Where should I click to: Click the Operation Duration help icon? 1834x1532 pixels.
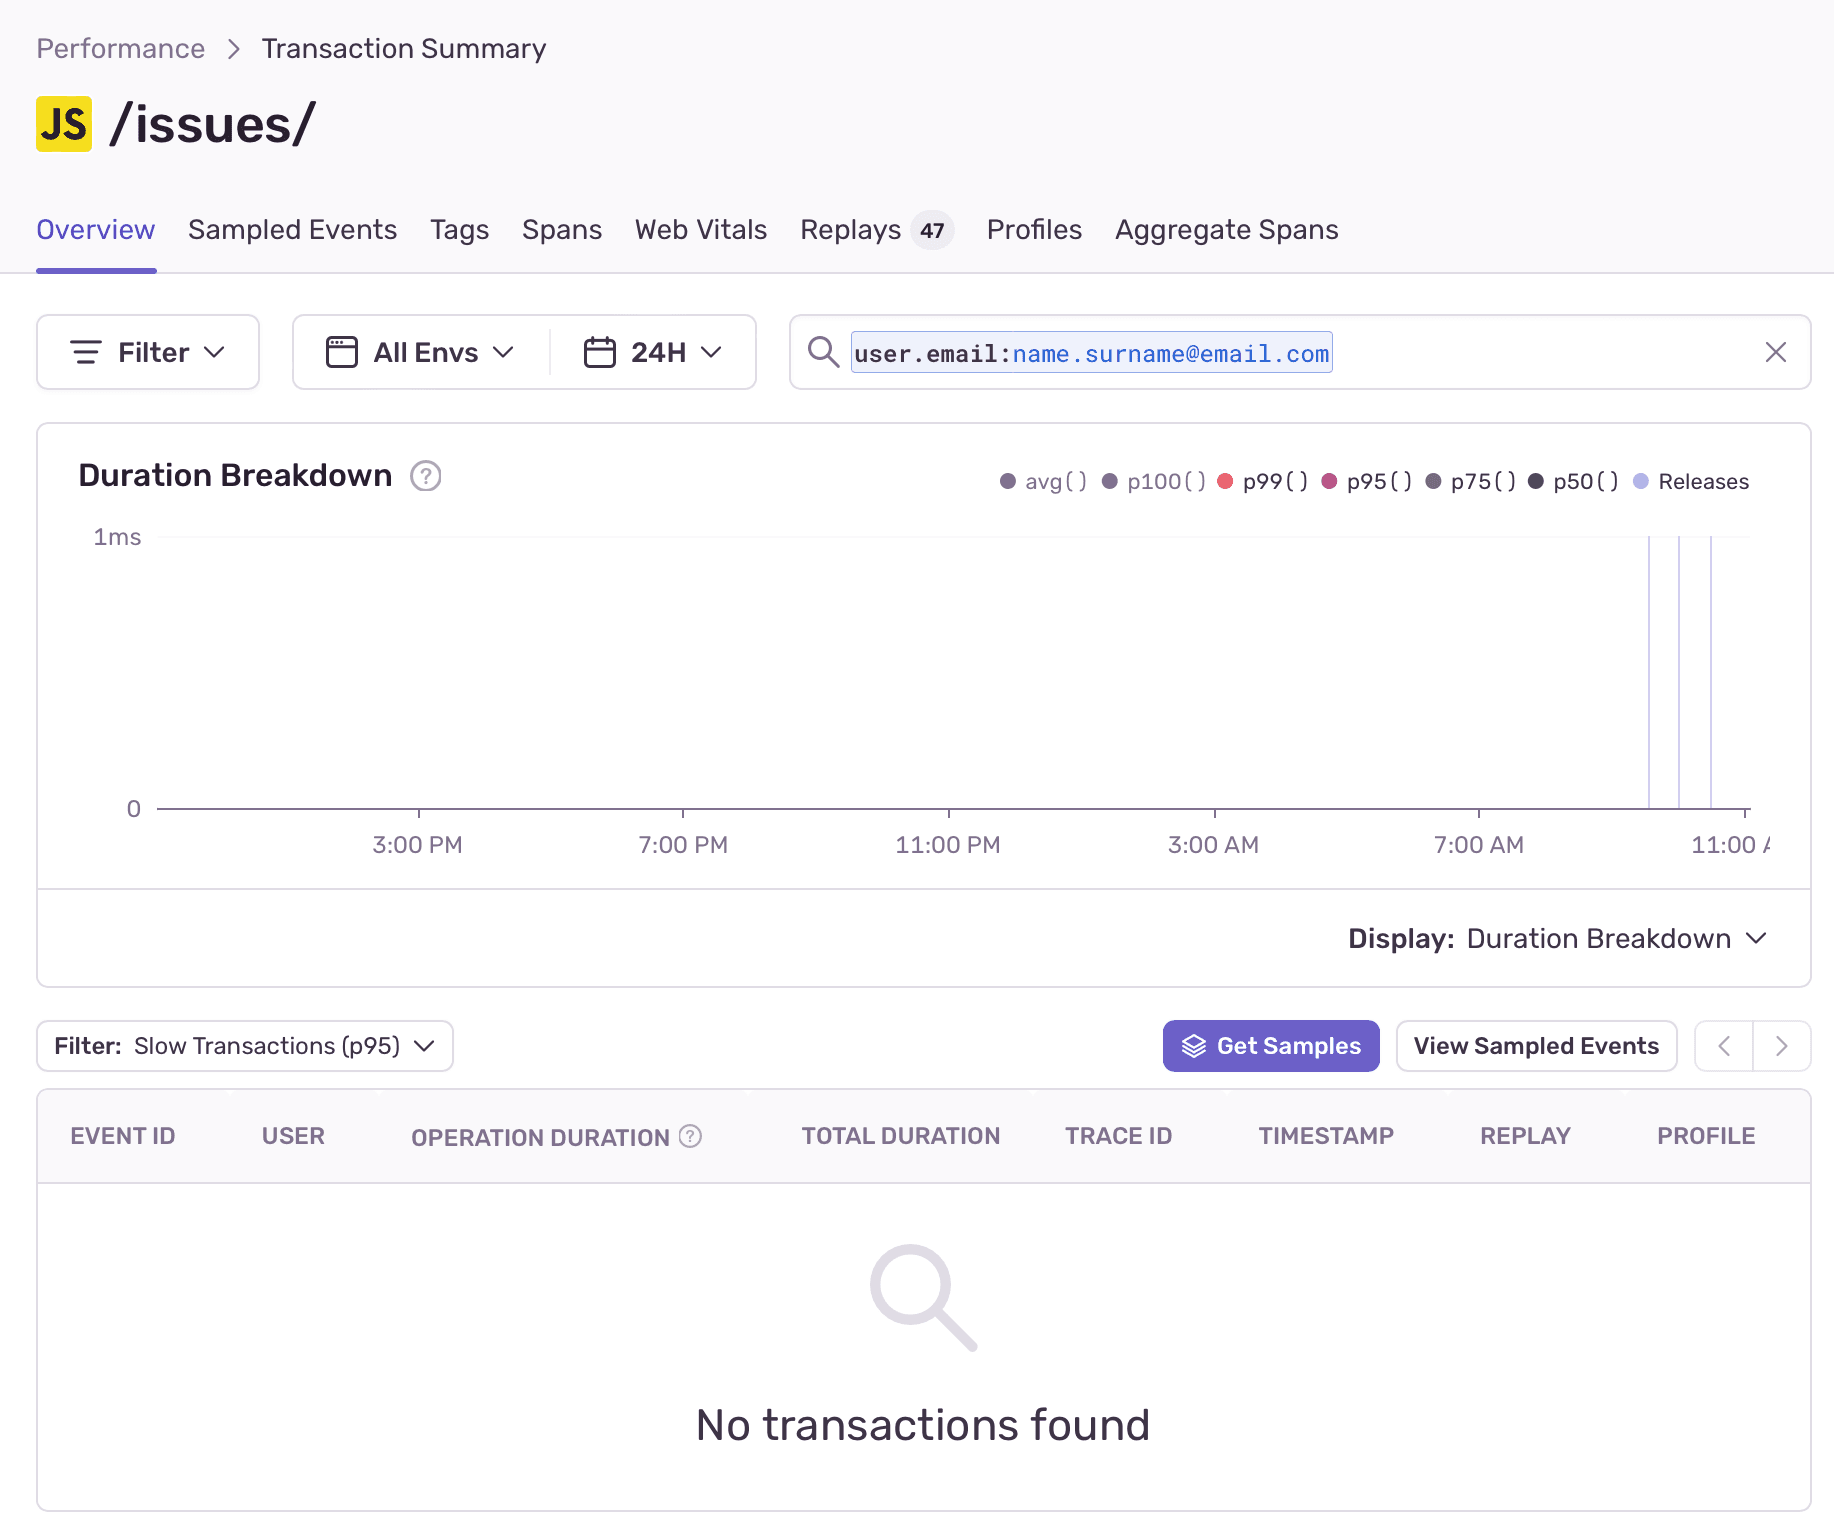pos(689,1136)
